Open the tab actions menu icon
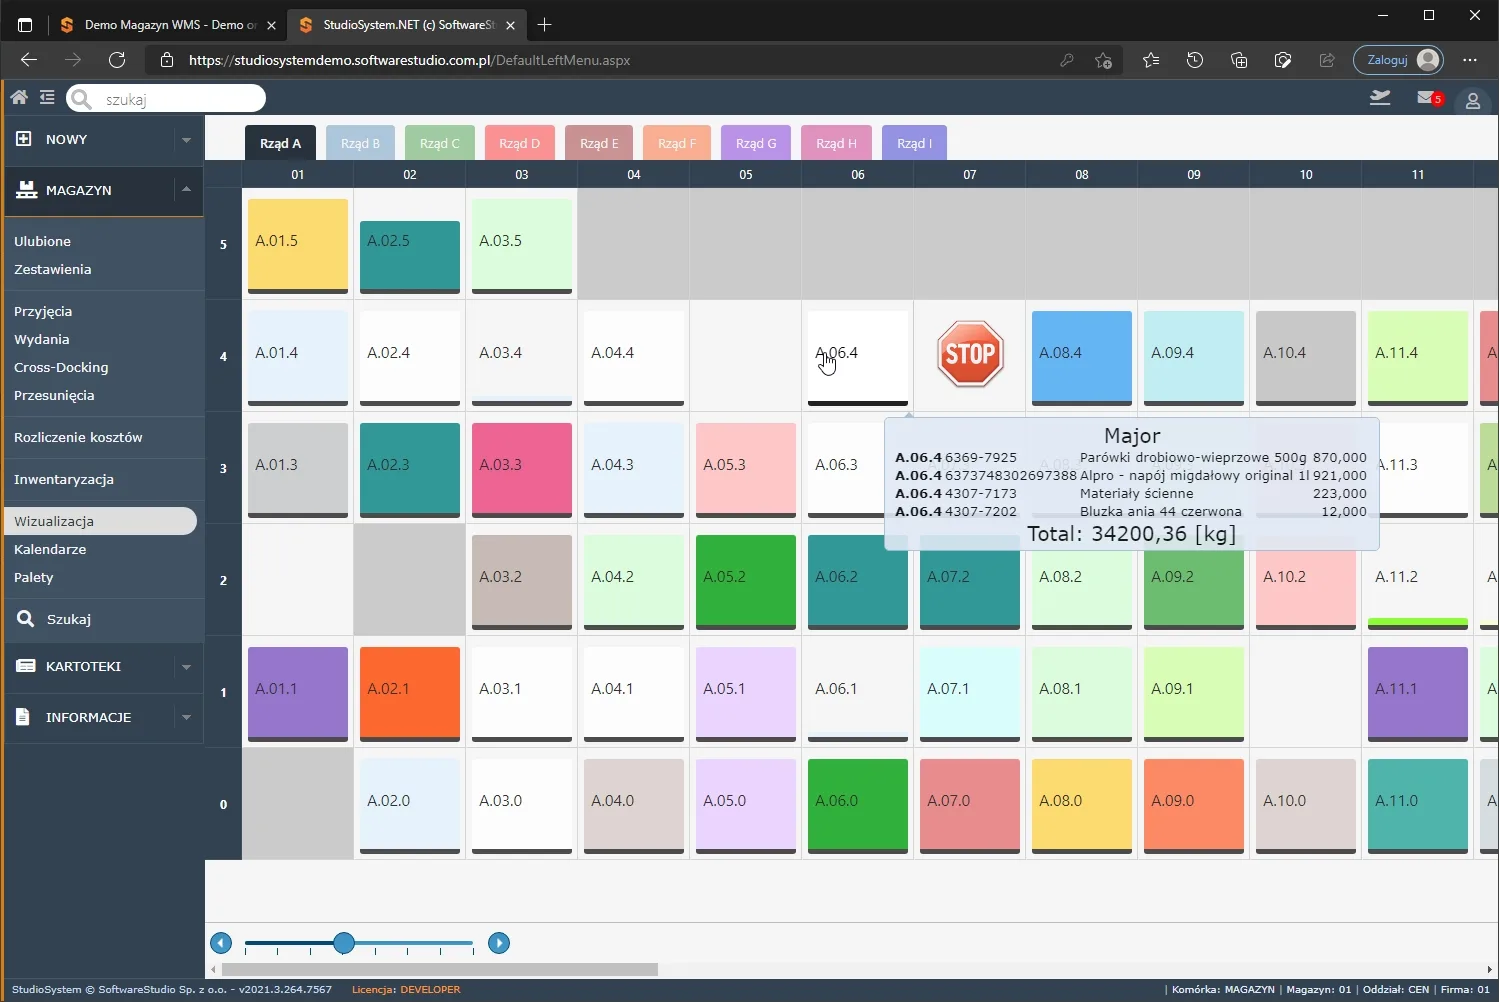The height and width of the screenshot is (1002, 1499). (x=25, y=25)
